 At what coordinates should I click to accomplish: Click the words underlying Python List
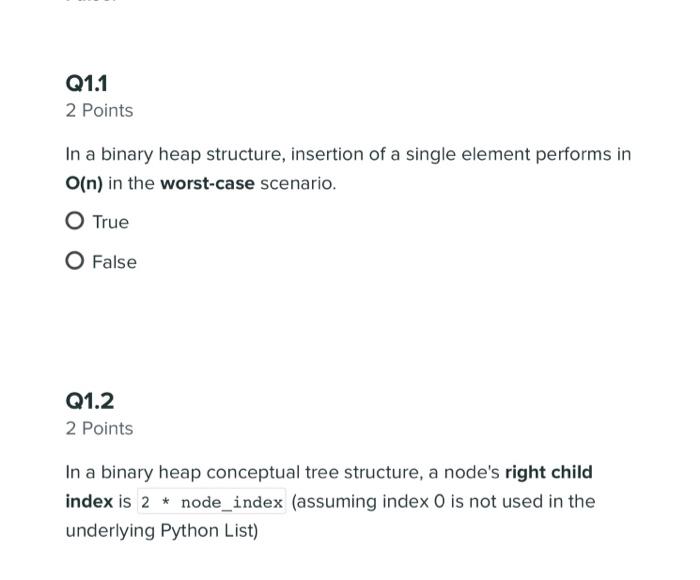[158, 530]
